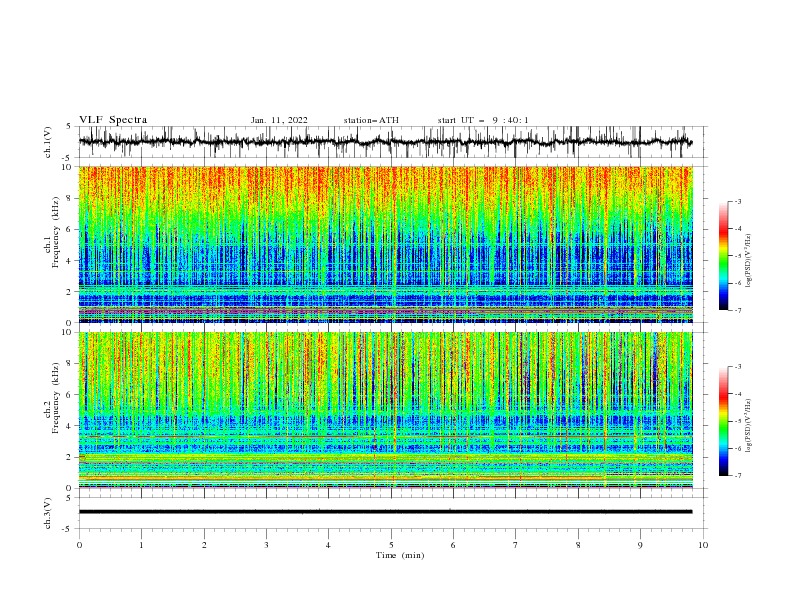
Task: Click the "ch.1(V)" axis label
Action: [x=48, y=142]
